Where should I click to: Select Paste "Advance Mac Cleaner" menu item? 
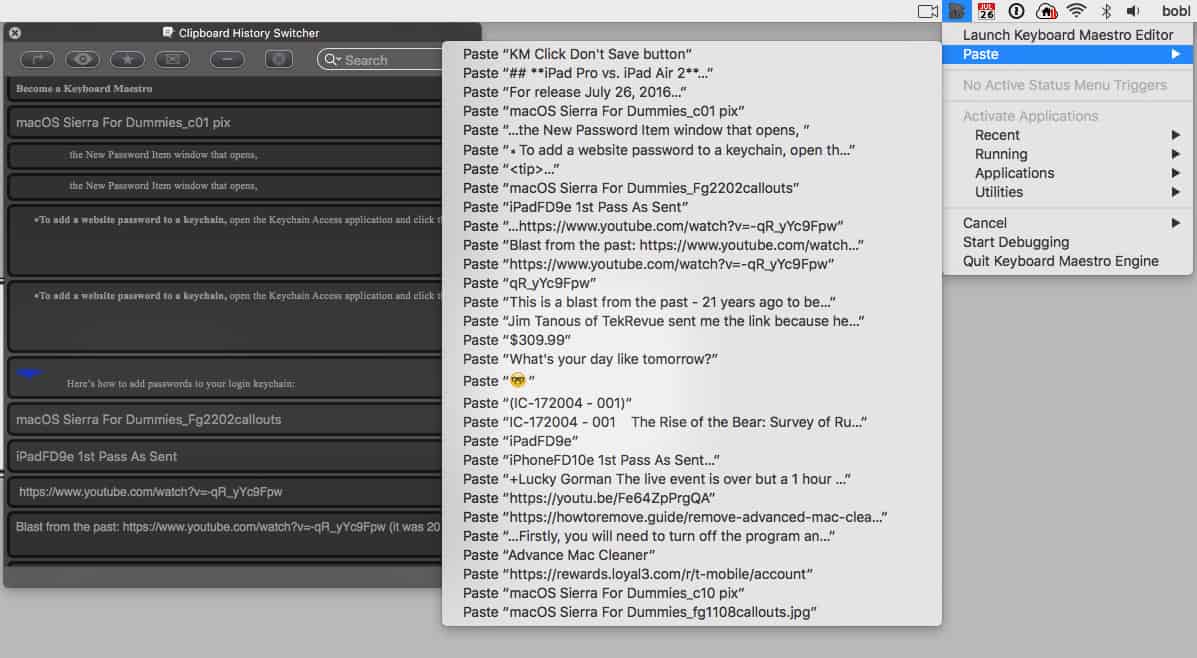point(691,556)
